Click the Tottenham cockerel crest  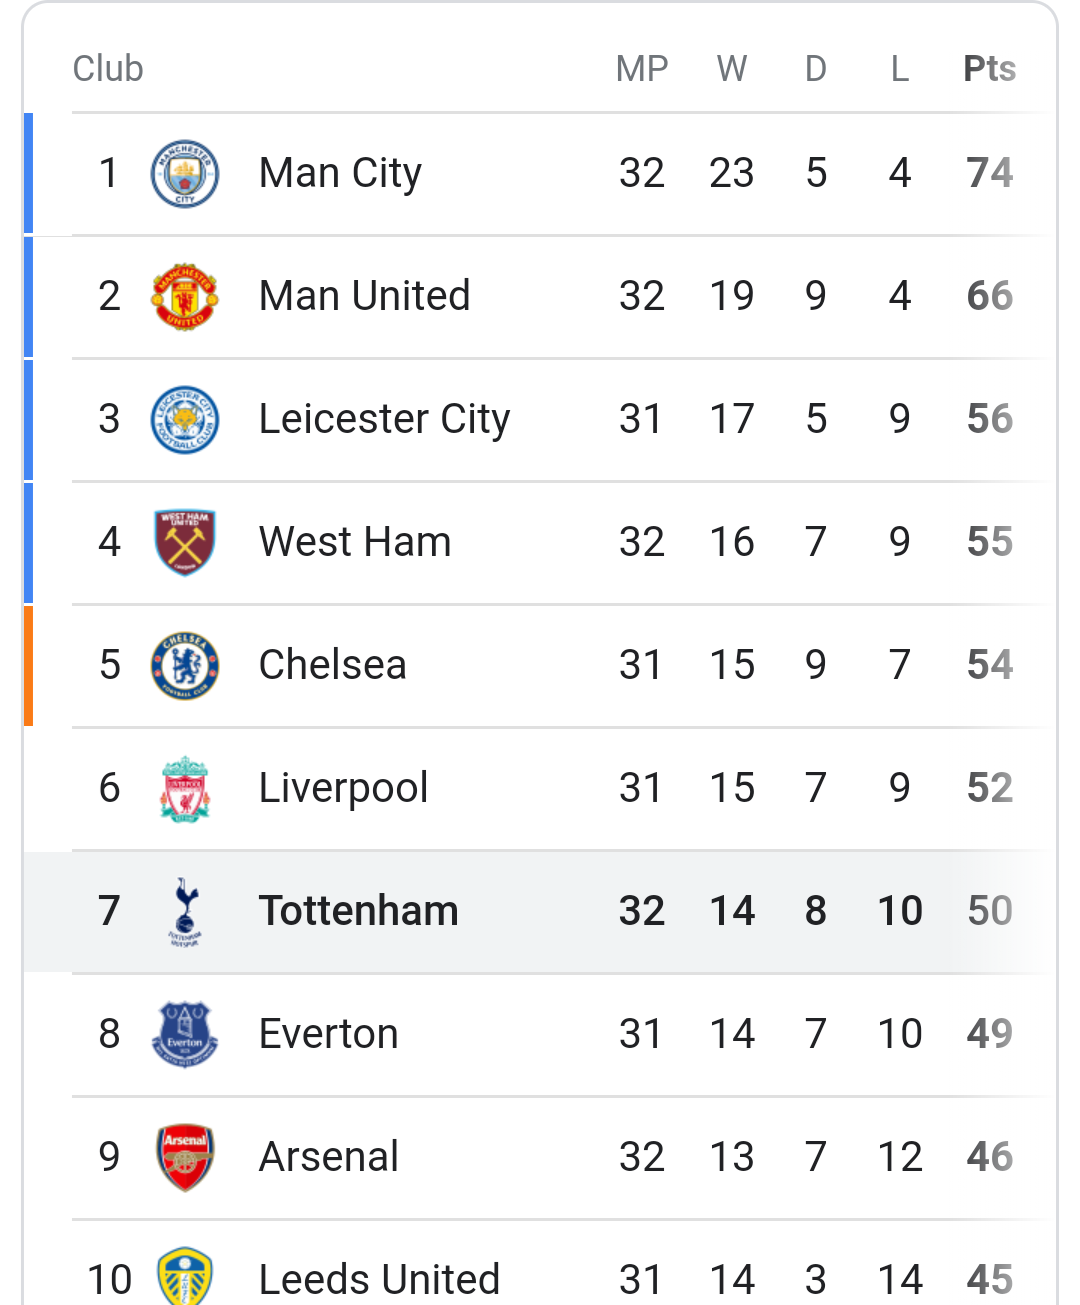tap(185, 912)
